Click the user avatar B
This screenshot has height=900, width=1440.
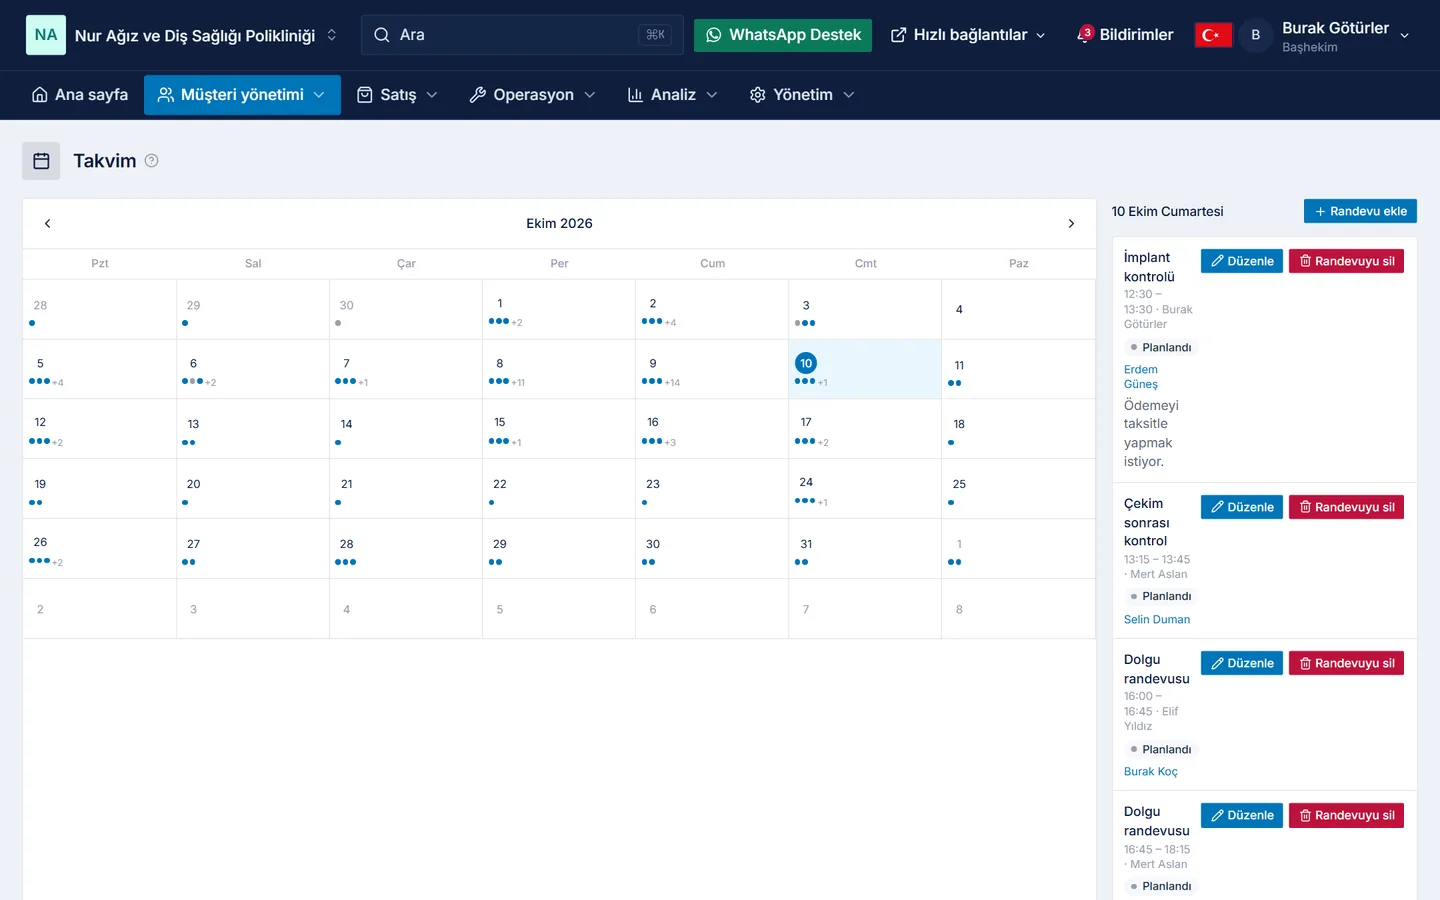coord(1256,35)
